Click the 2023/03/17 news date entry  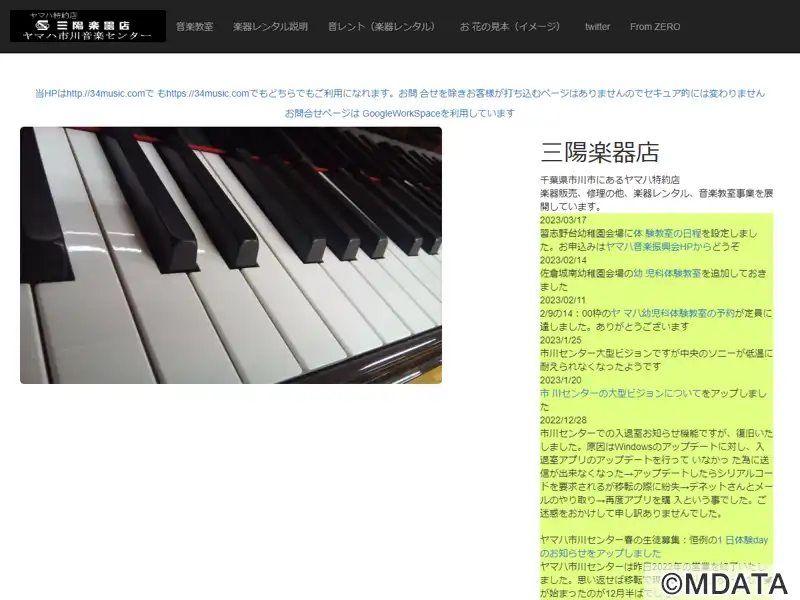(x=563, y=220)
